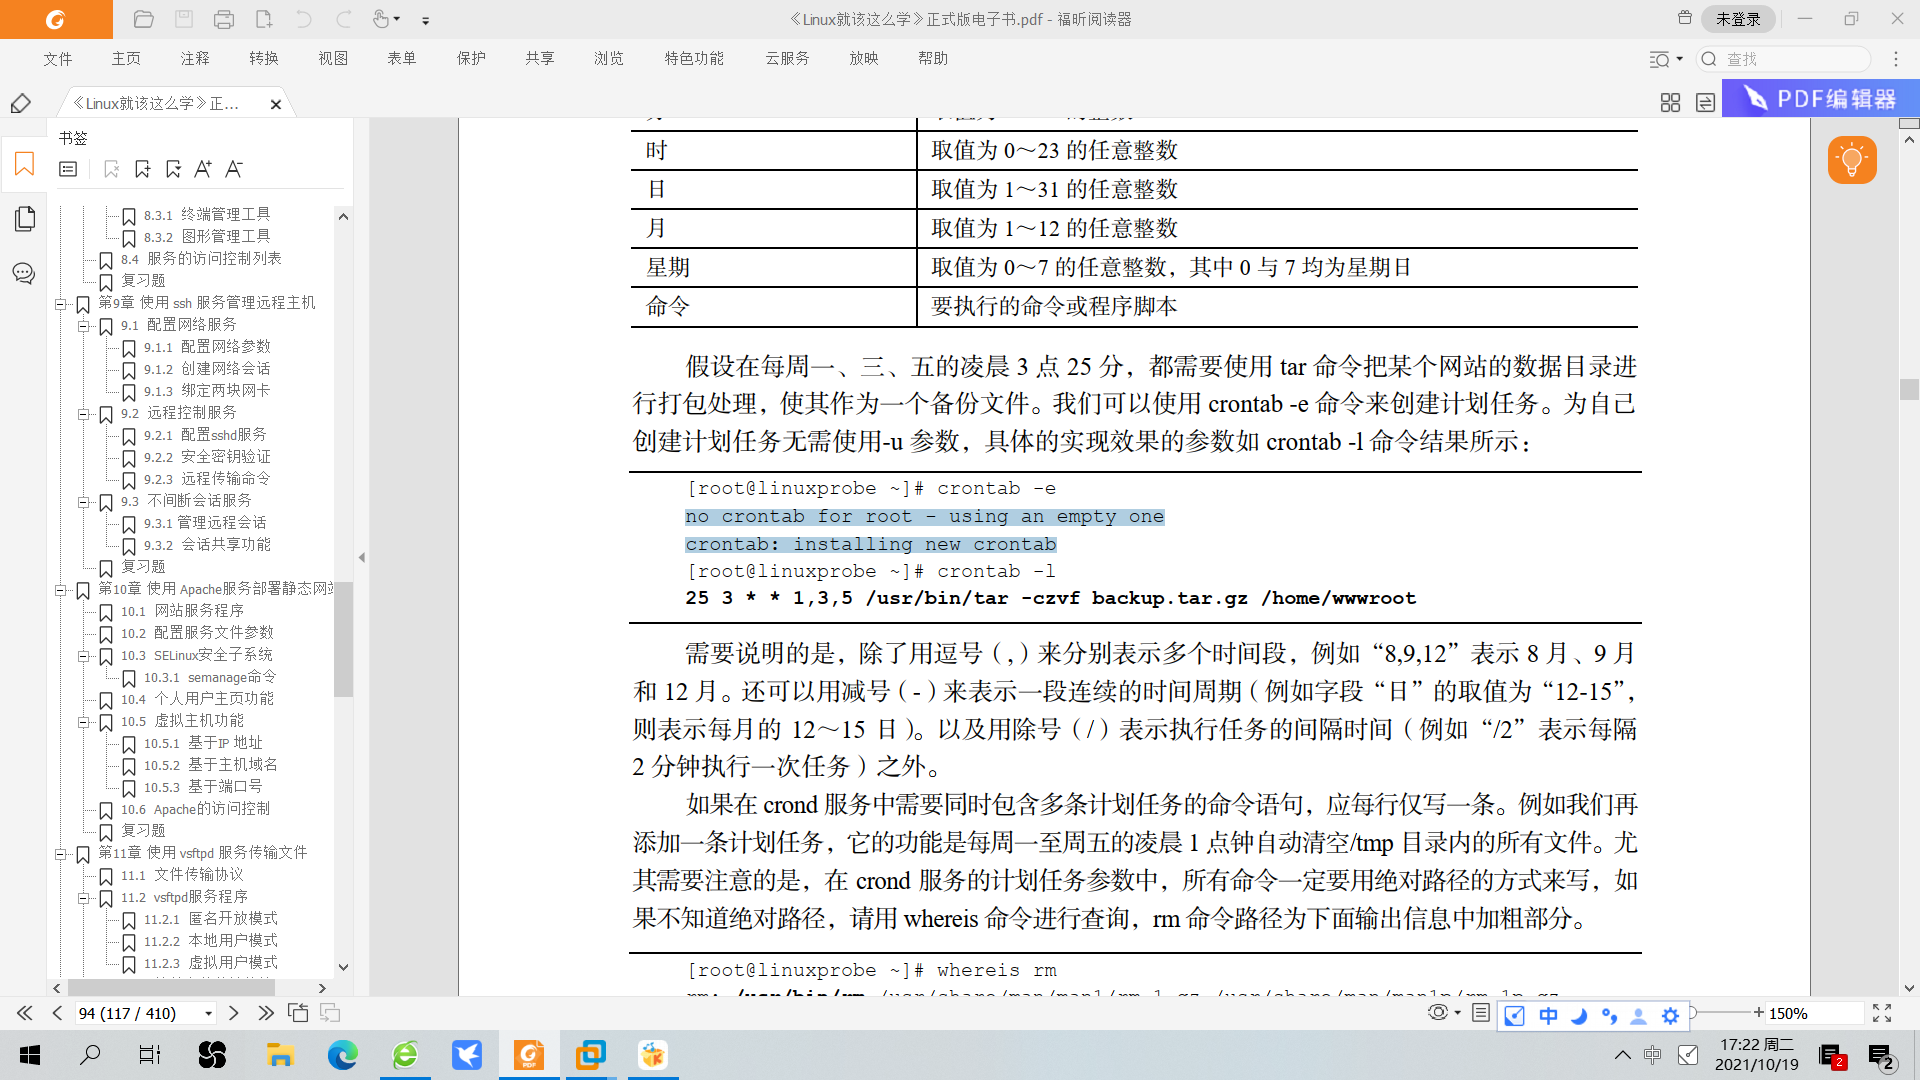
Task: Select bookmark 9.2.2 安全密钥验证
Action: point(207,457)
